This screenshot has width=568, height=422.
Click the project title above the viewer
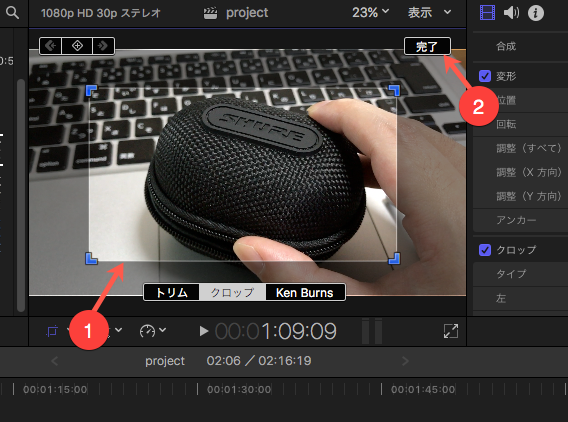pyautogui.click(x=247, y=13)
